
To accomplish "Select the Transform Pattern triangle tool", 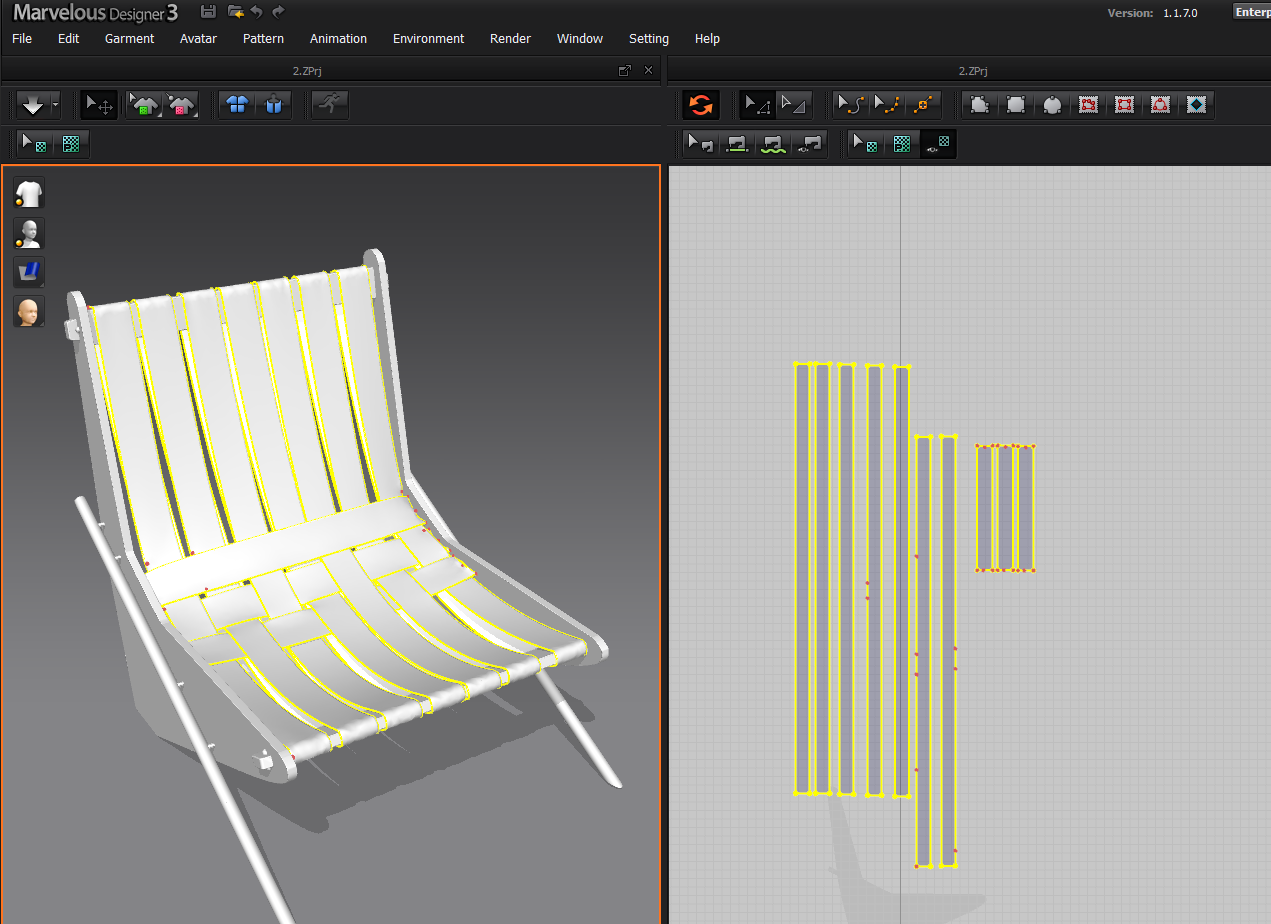I will pos(793,105).
